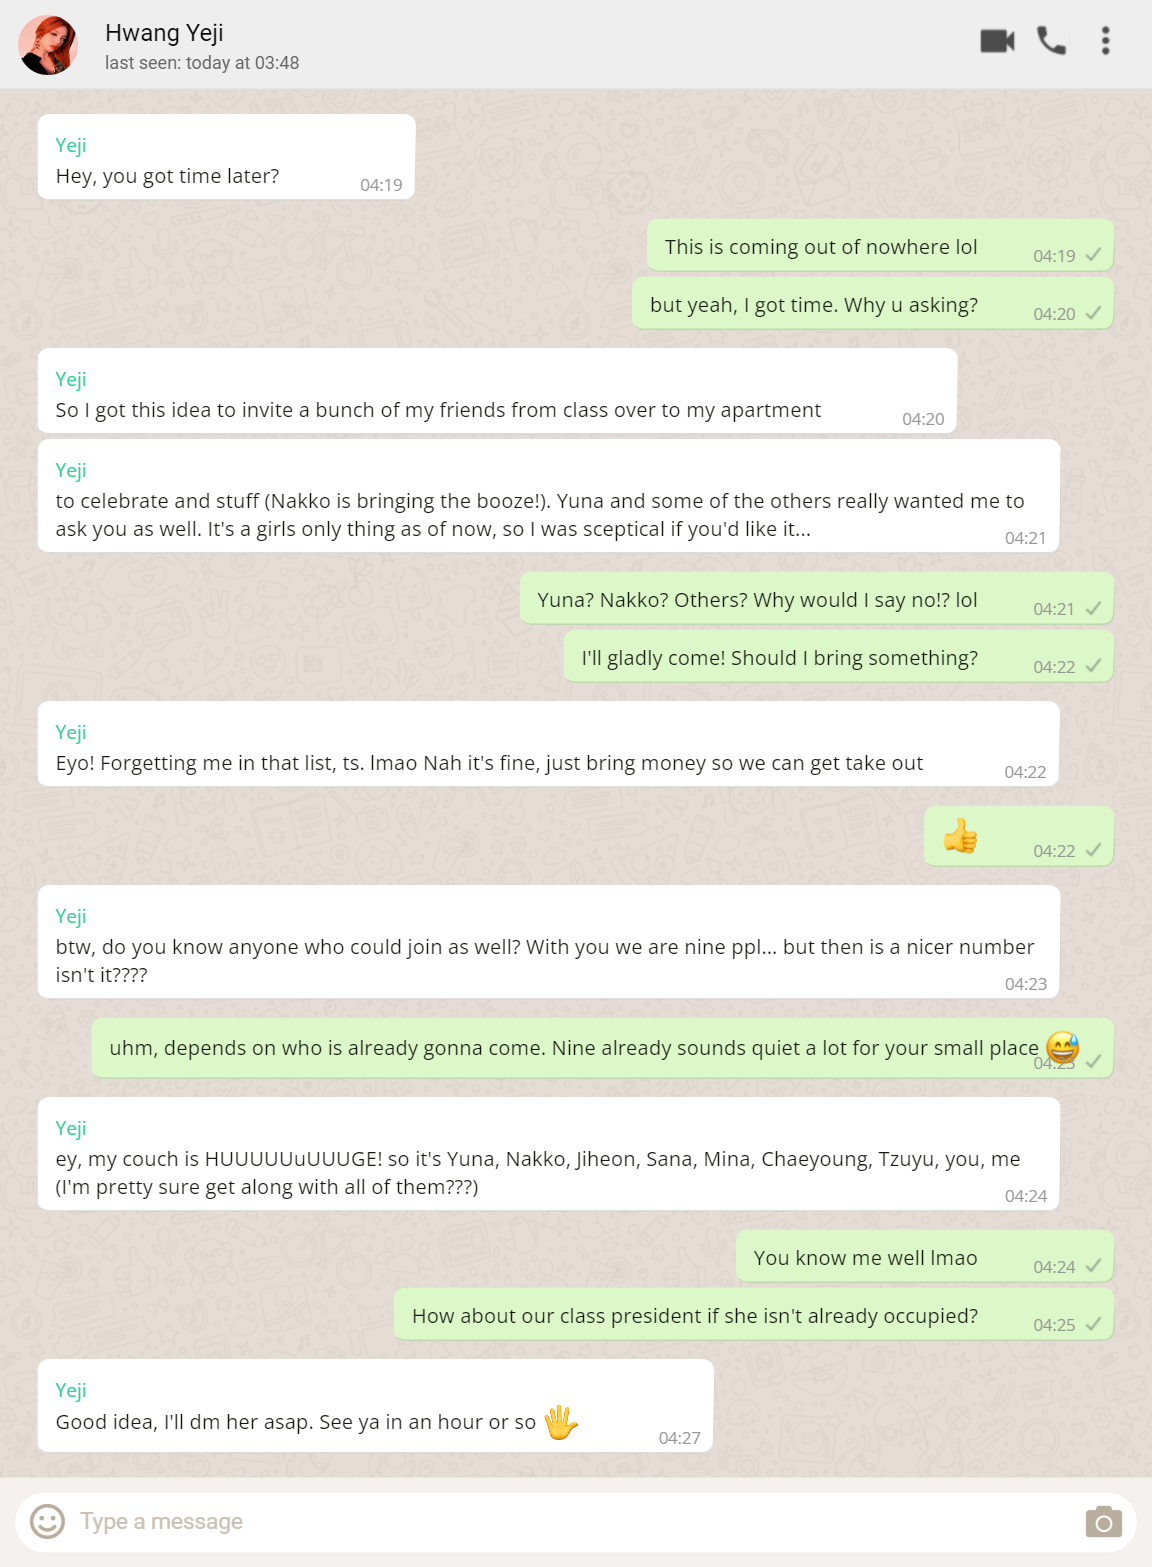Click the camera attachment icon

[x=1103, y=1522]
